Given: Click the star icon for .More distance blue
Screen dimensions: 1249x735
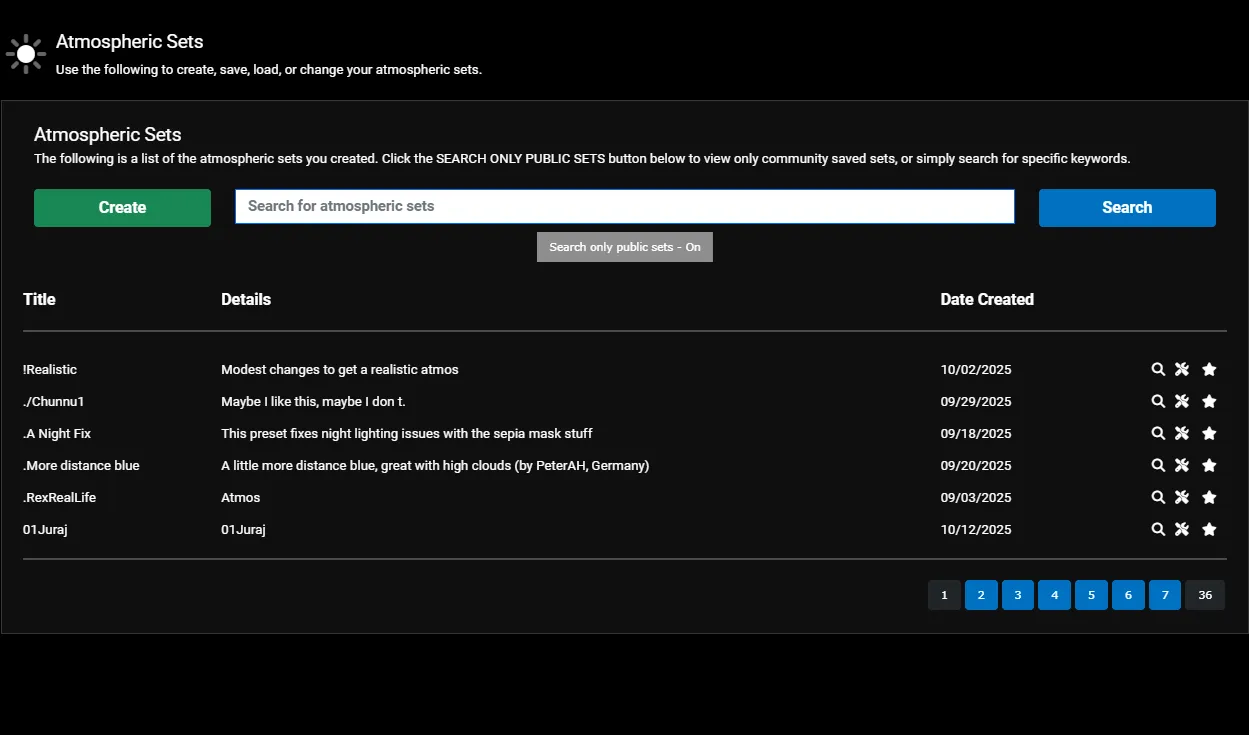Looking at the screenshot, I should coord(1209,465).
